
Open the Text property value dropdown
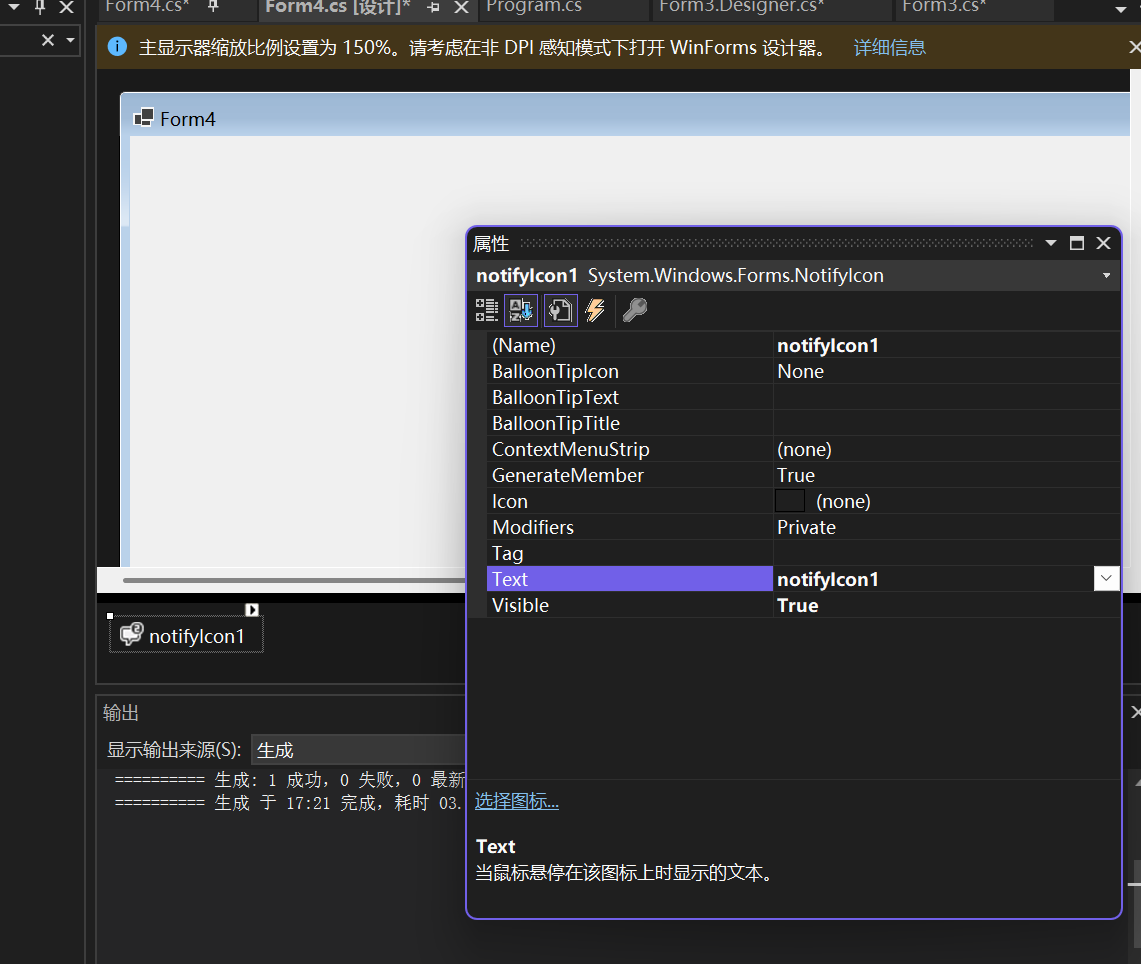(x=1106, y=578)
